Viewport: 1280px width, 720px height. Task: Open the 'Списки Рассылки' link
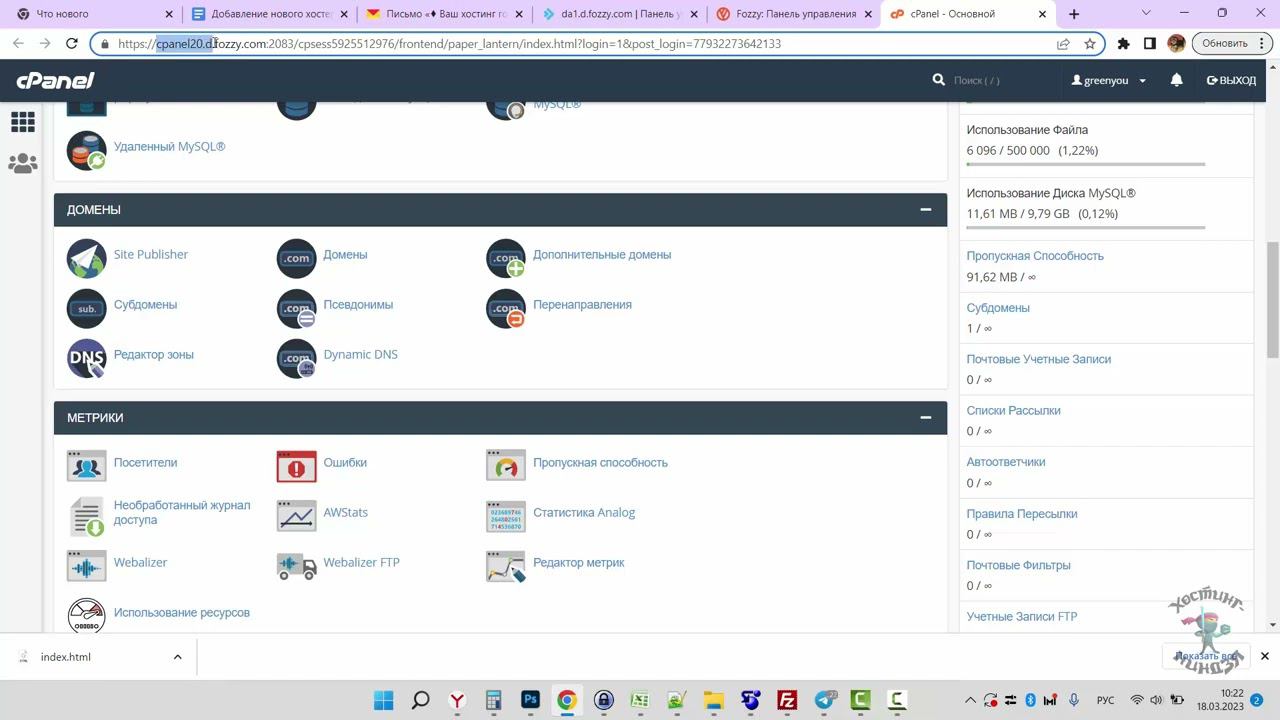coord(1013,411)
